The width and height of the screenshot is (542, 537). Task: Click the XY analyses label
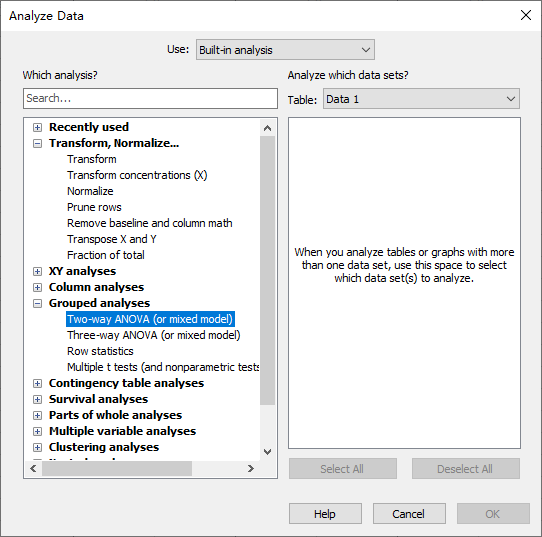pyautogui.click(x=82, y=271)
